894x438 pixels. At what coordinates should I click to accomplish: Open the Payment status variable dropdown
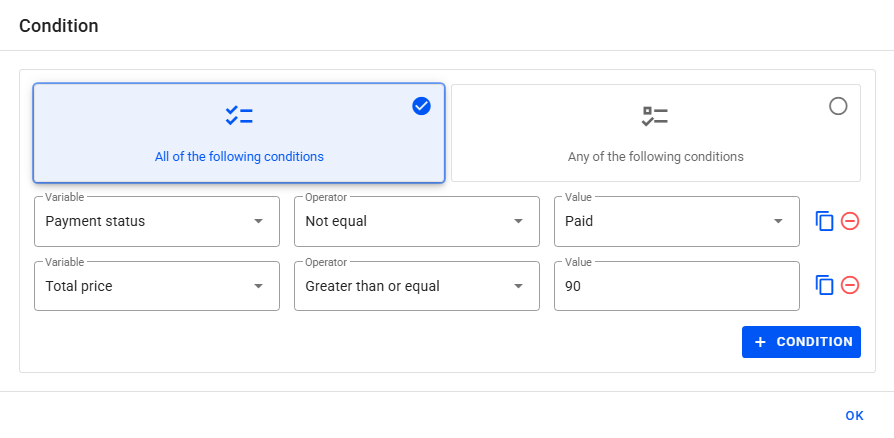click(x=258, y=221)
